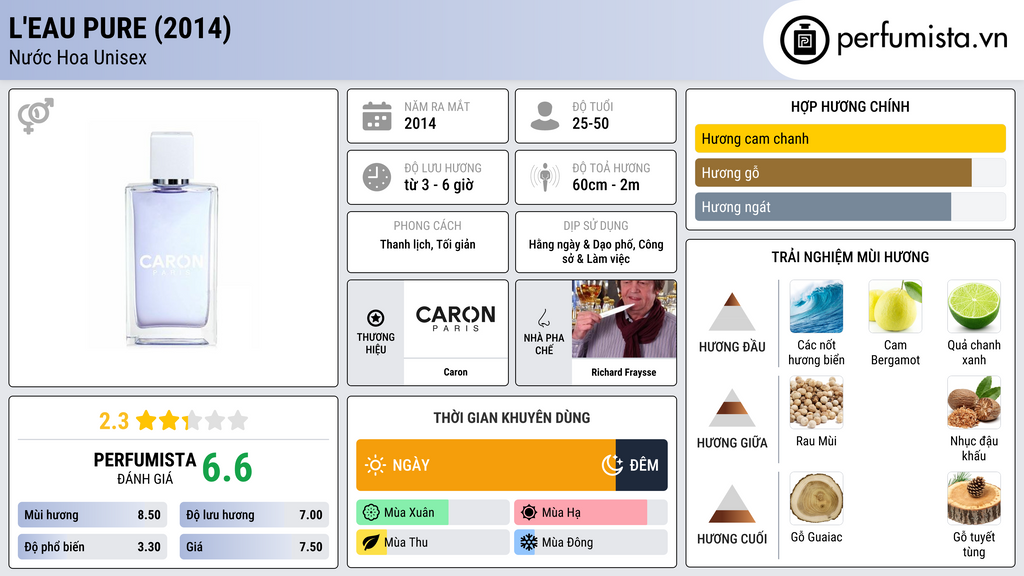1024x576 pixels.
Task: Click the Thanh lịch, Tối giản style text
Action: point(428,244)
